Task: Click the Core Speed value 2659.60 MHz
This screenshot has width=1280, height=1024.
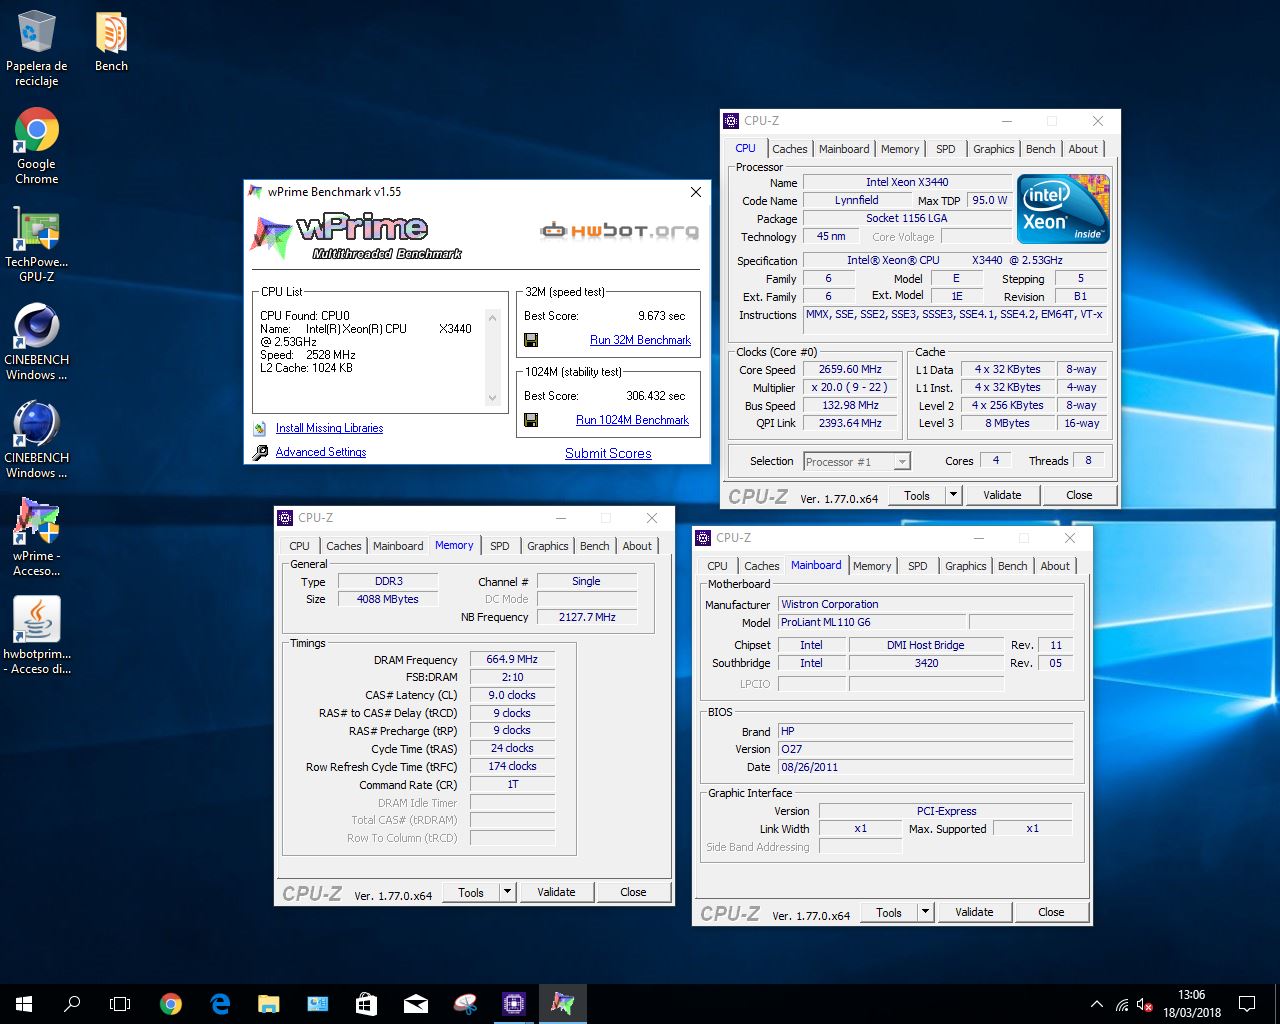Action: [x=850, y=369]
